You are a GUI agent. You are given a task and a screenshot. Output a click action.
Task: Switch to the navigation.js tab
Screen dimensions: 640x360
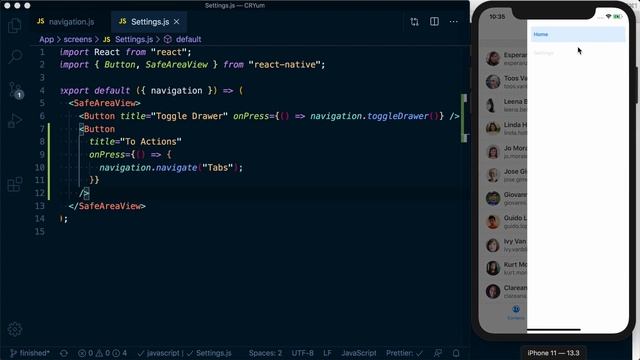[x=67, y=22]
